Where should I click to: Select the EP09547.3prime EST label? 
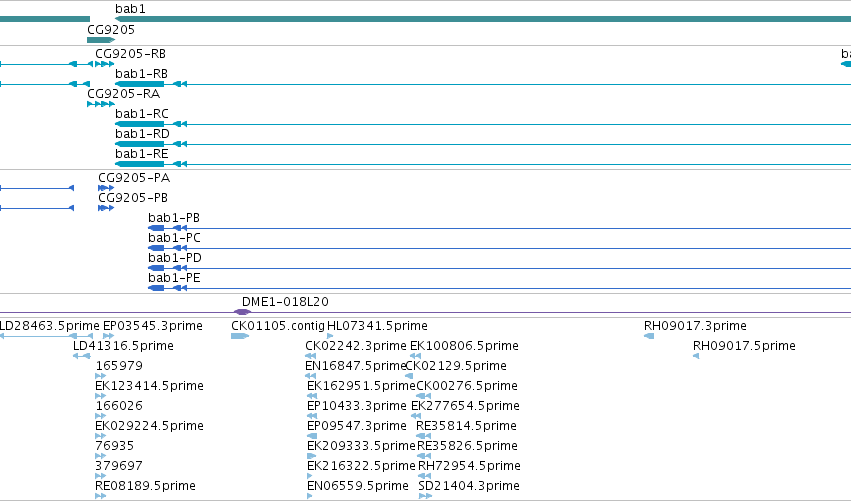point(357,426)
